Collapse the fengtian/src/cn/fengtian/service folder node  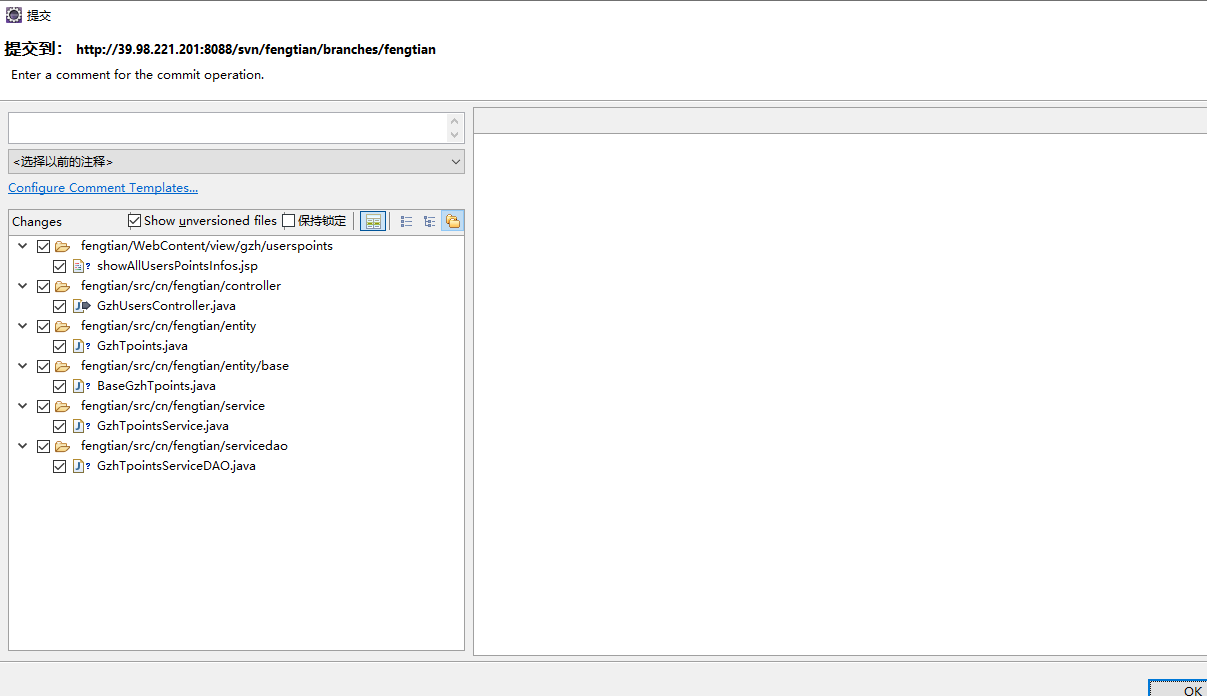click(23, 406)
